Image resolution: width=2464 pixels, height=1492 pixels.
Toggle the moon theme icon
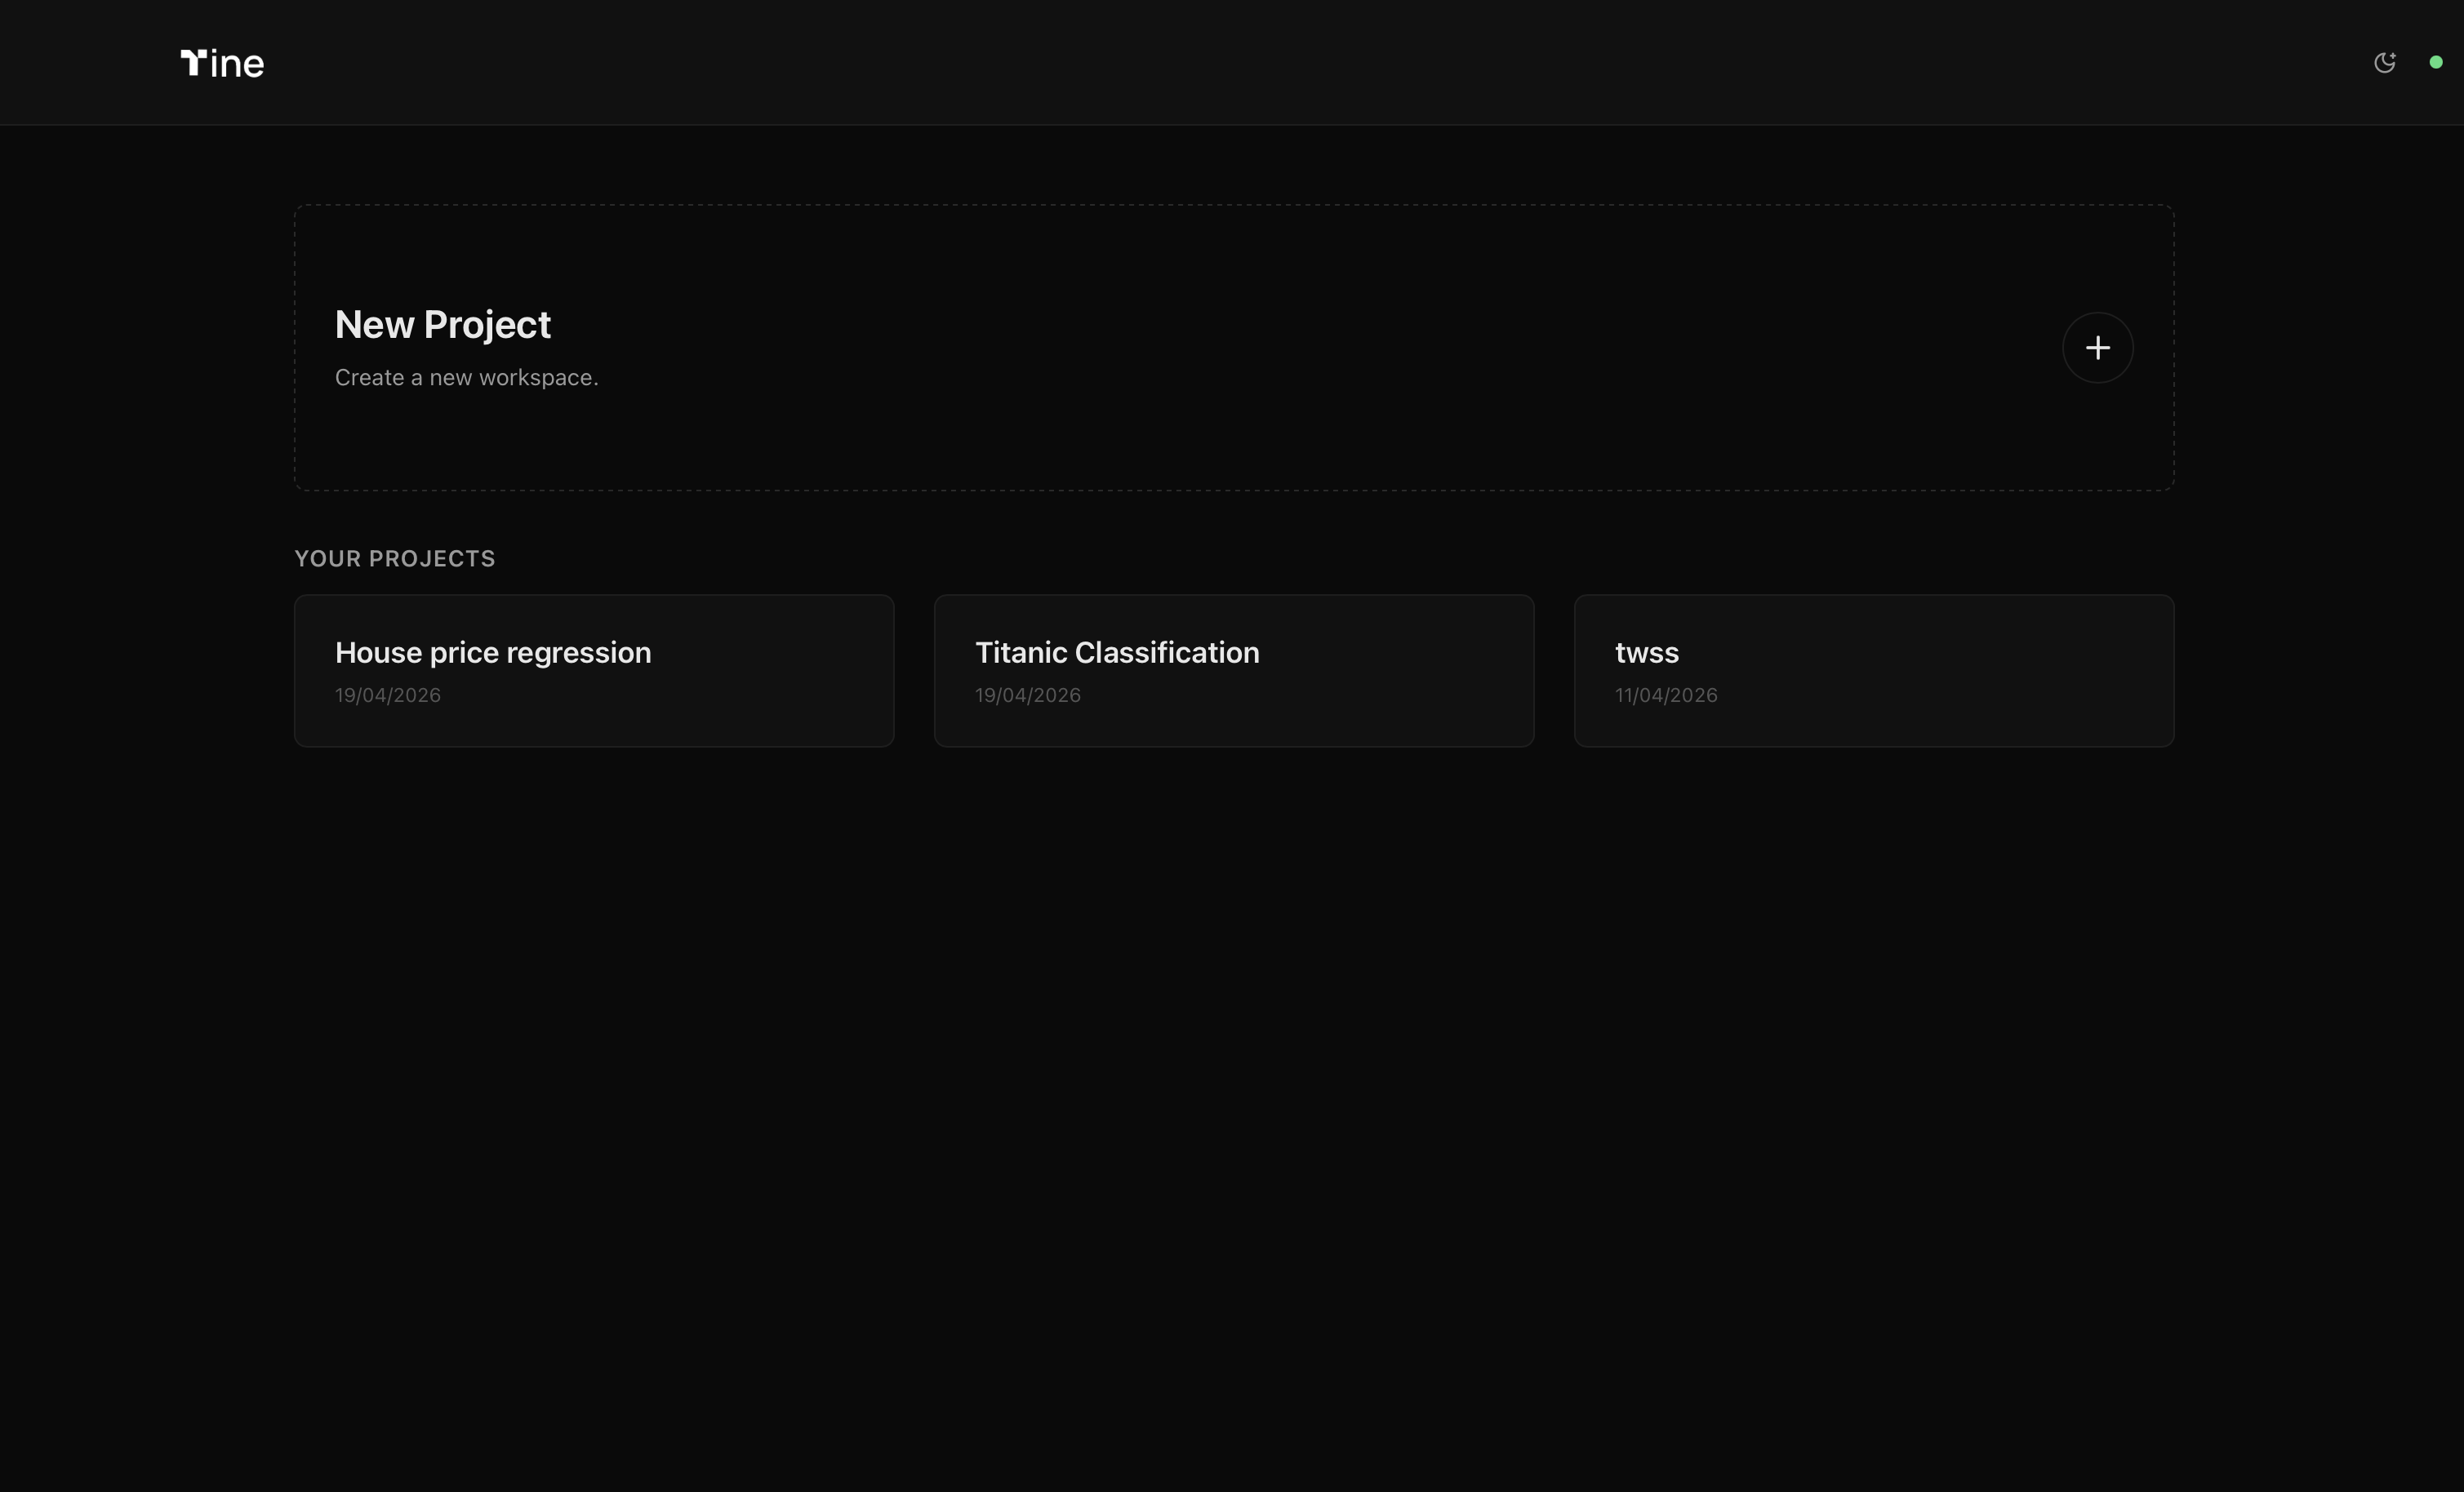coord(2384,63)
